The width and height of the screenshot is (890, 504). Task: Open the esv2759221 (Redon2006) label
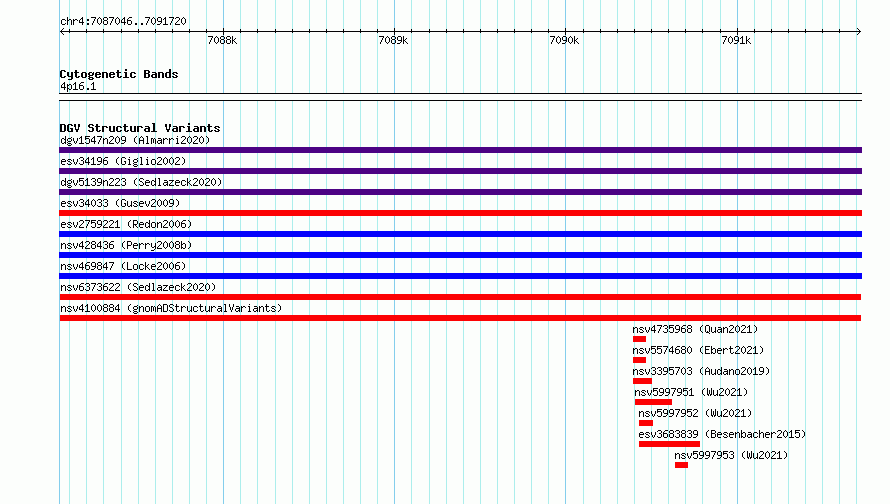[x=126, y=224]
